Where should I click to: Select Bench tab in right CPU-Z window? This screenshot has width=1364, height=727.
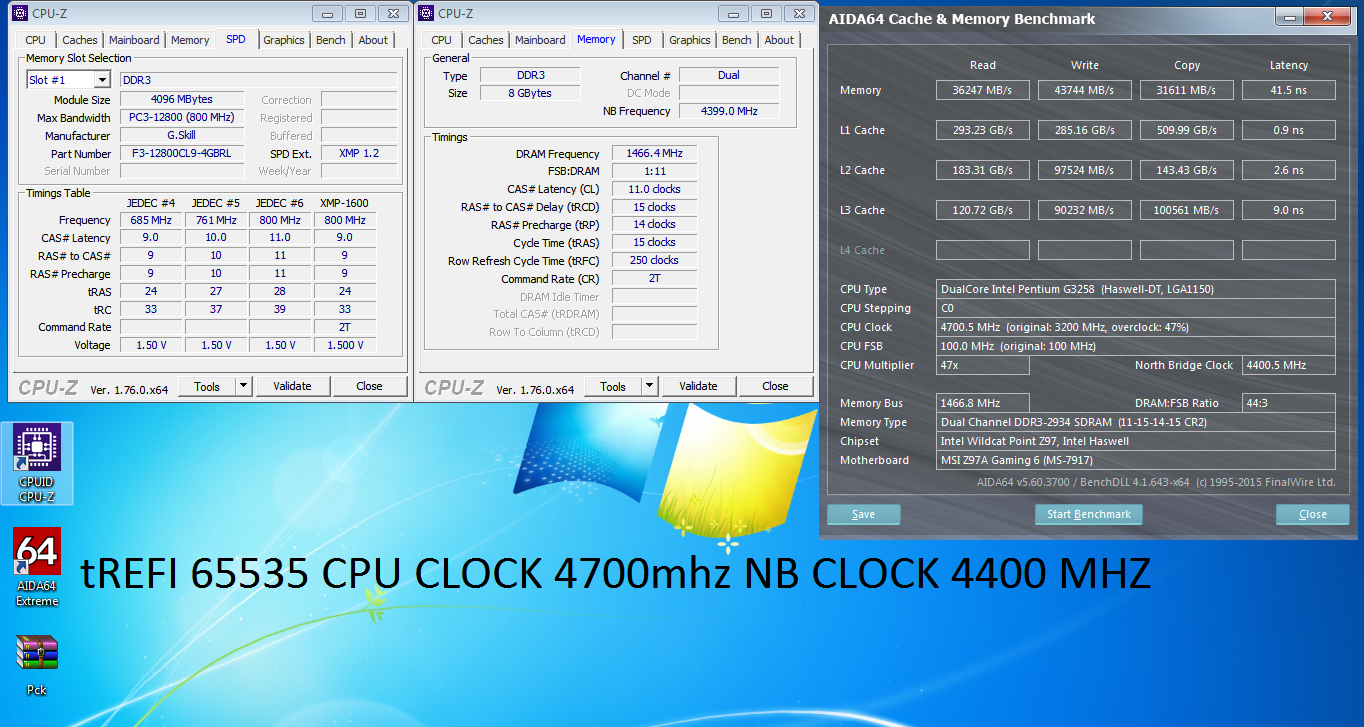(x=737, y=40)
